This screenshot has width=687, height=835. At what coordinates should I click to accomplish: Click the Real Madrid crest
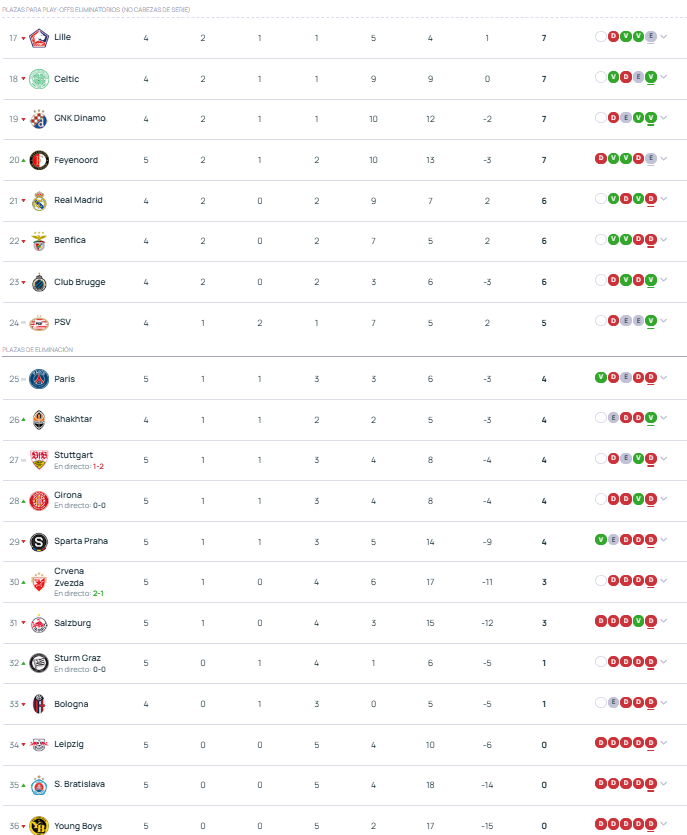(x=39, y=201)
